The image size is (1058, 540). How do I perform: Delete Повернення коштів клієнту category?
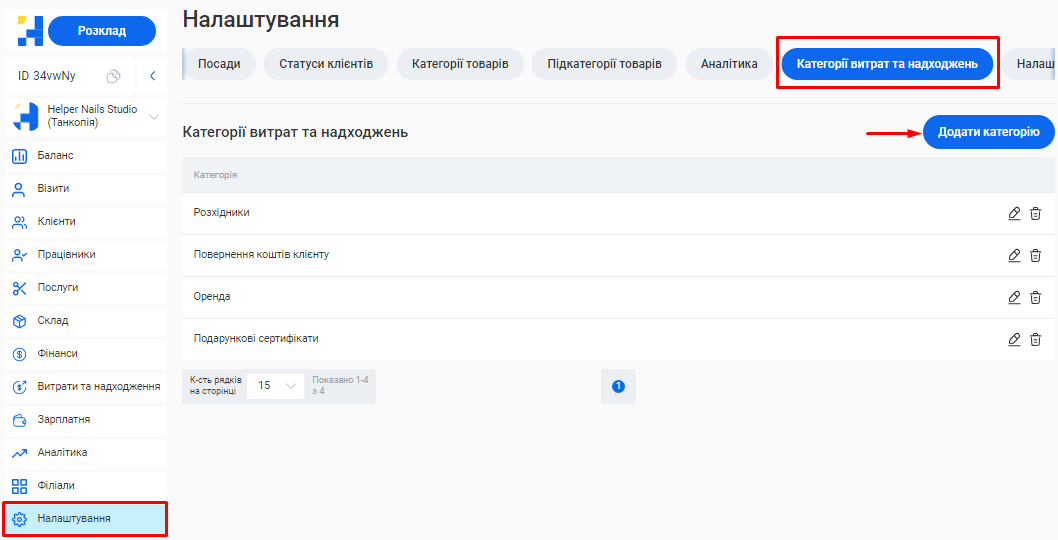click(x=1035, y=255)
